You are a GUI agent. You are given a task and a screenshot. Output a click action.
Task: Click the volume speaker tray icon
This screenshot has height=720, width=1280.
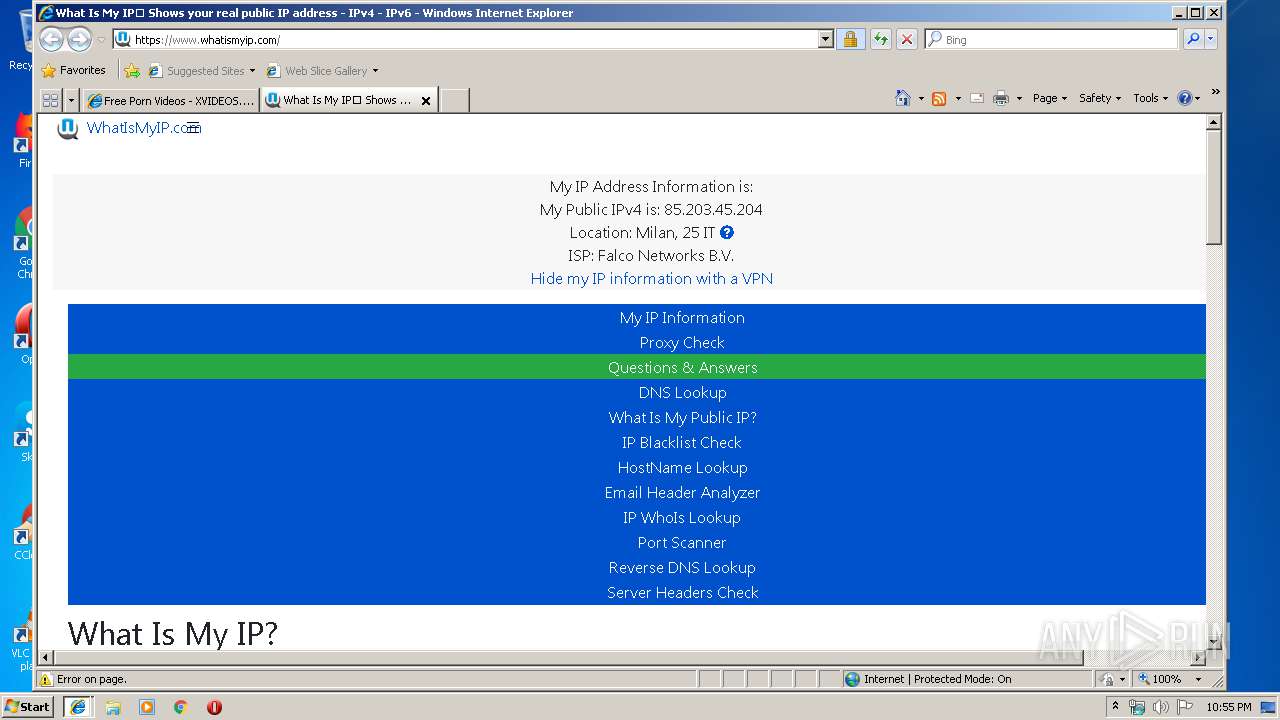(x=1160, y=707)
